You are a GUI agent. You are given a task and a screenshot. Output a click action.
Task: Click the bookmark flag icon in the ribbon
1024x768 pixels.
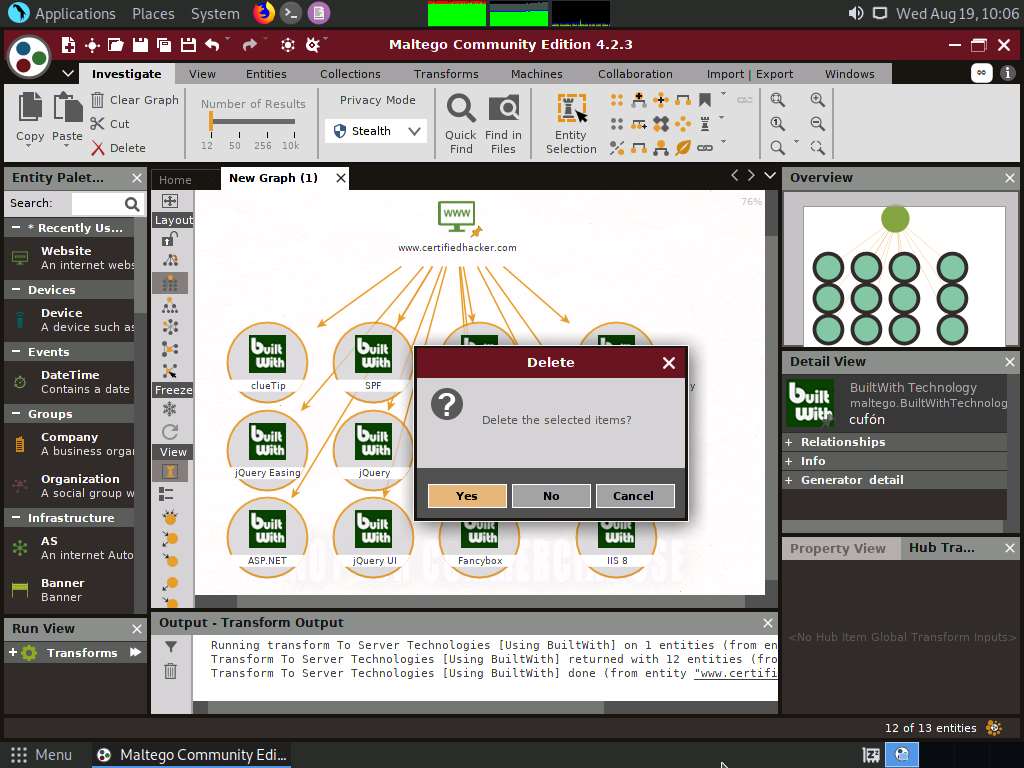[705, 100]
